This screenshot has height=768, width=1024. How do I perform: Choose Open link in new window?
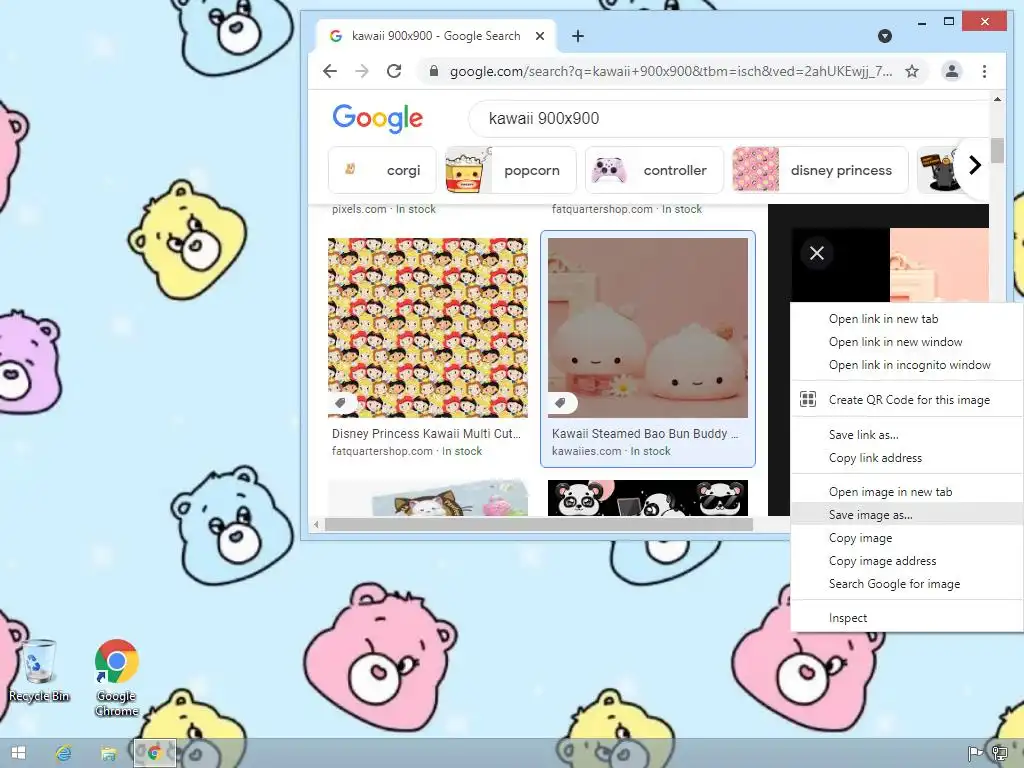click(x=906, y=342)
